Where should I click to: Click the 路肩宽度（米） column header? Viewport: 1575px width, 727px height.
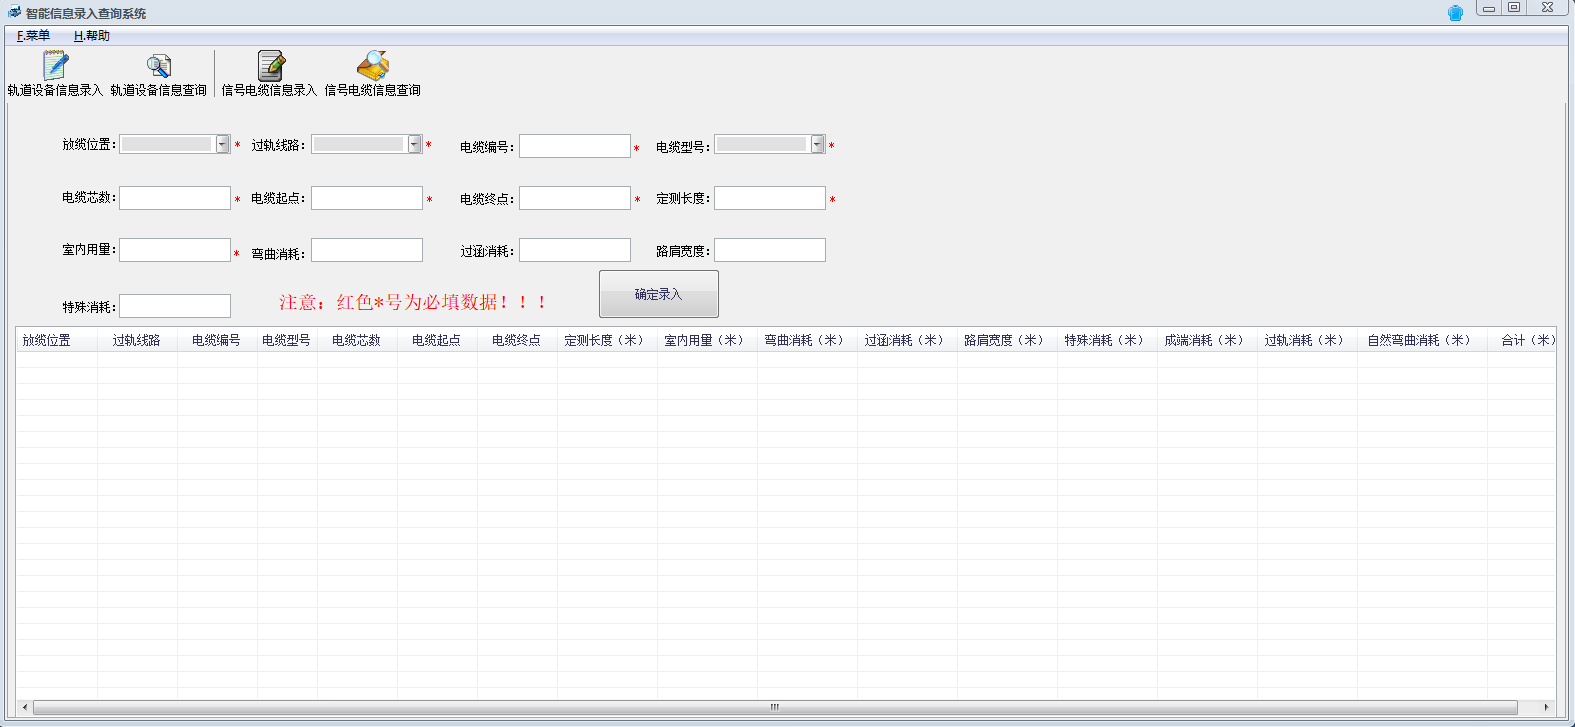tap(1007, 340)
